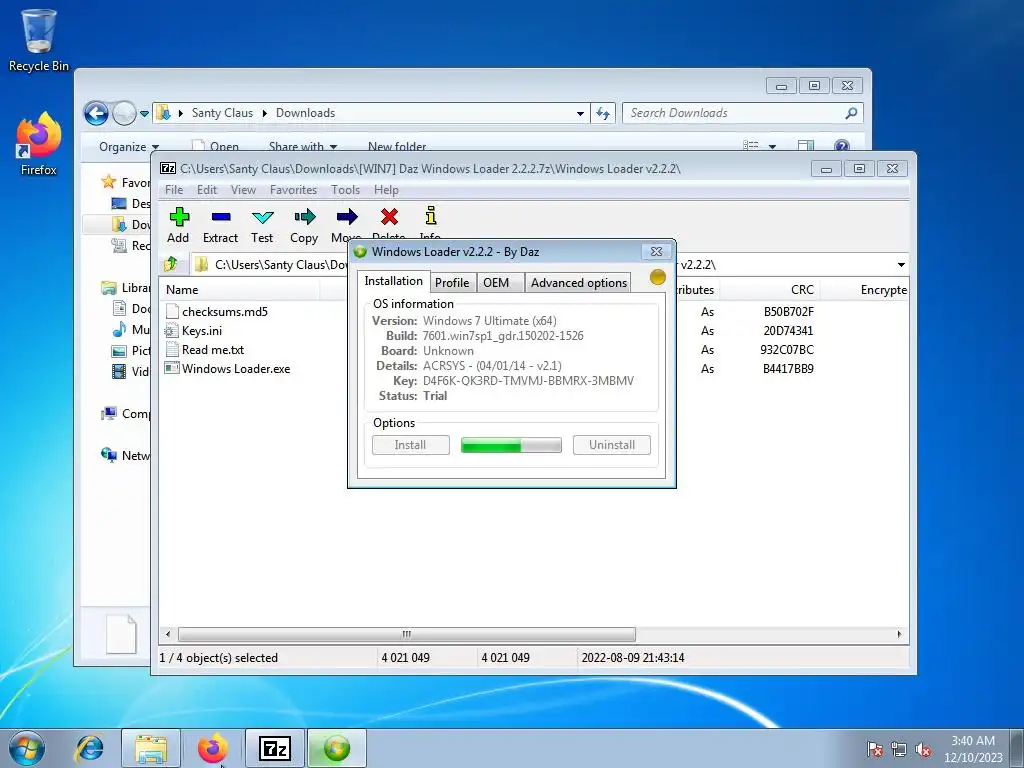
Task: Click the CRC column header in 7-Zip
Action: pyautogui.click(x=769, y=289)
